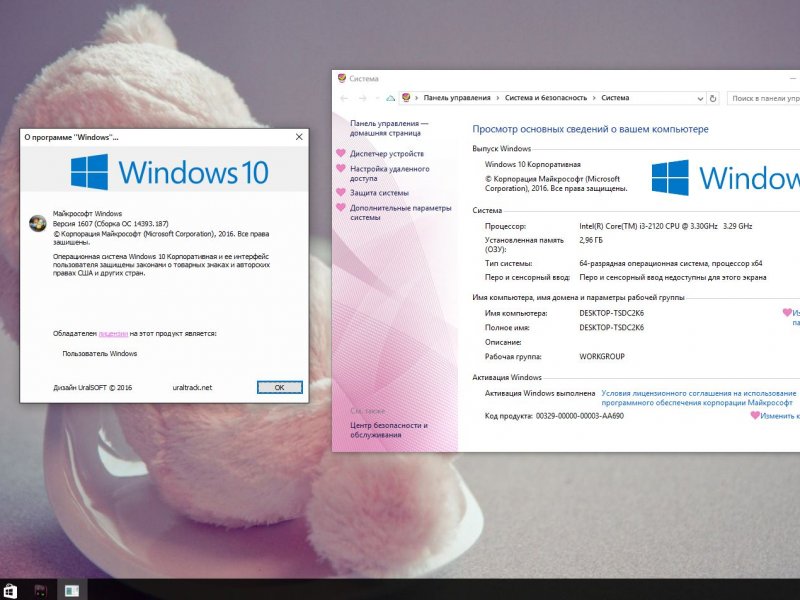Click the OK button in the About Windows dialog
This screenshot has height=600, width=800.
click(280, 387)
